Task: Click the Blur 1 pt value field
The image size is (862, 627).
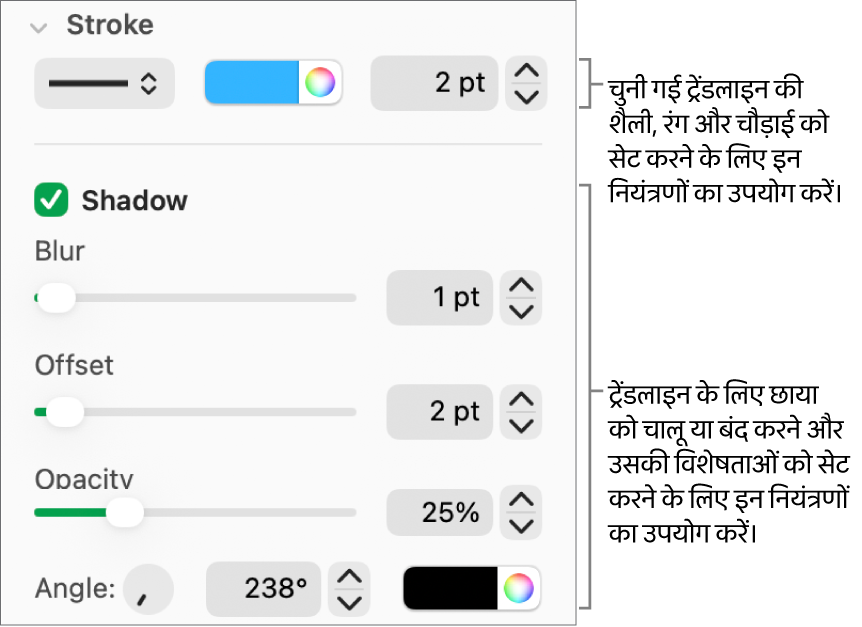Action: (x=440, y=298)
